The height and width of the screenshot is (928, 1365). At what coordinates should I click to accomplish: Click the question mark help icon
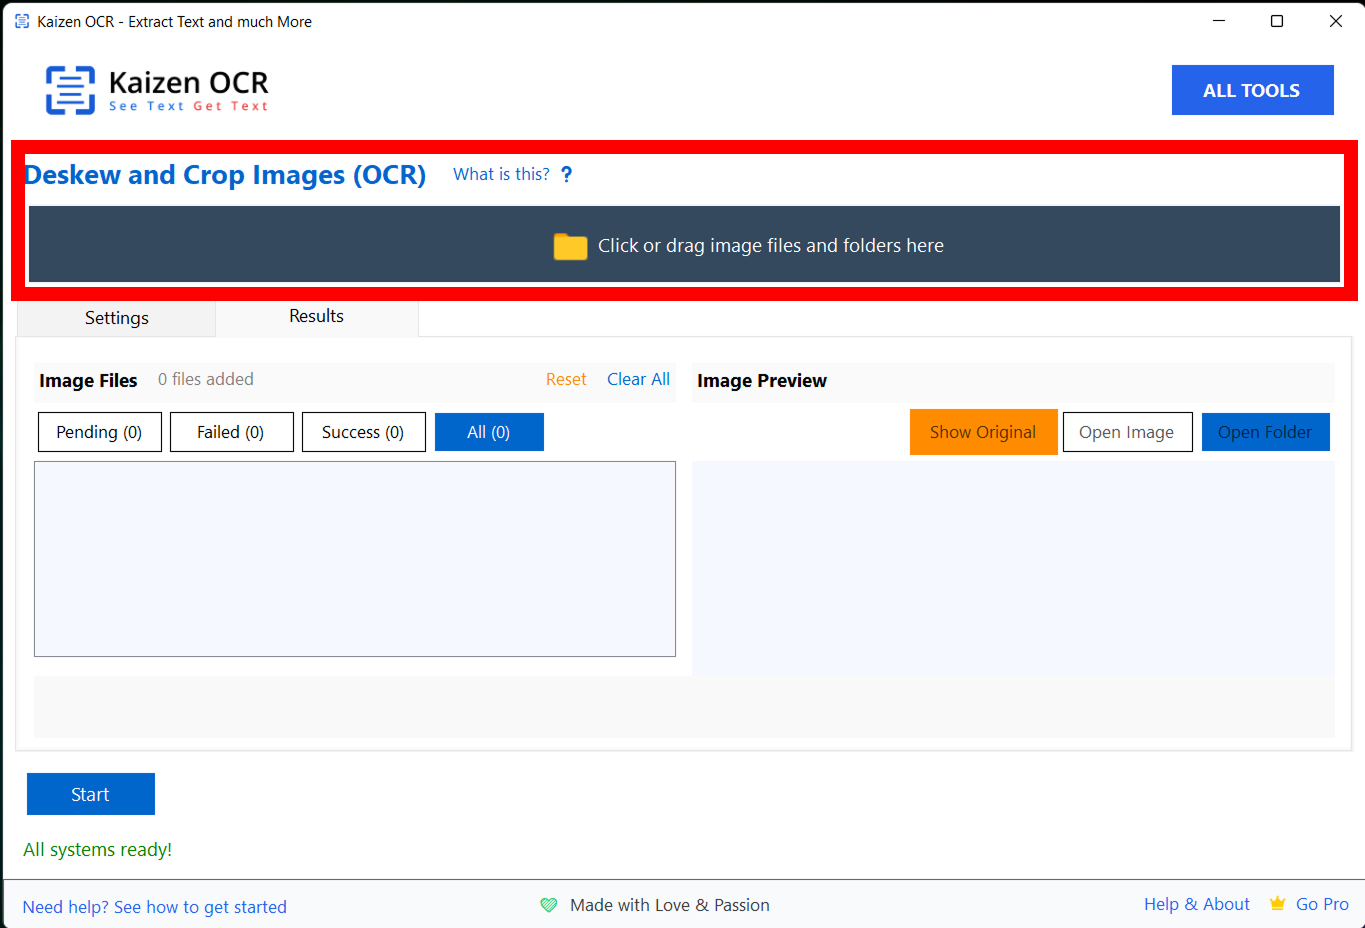pyautogui.click(x=566, y=175)
